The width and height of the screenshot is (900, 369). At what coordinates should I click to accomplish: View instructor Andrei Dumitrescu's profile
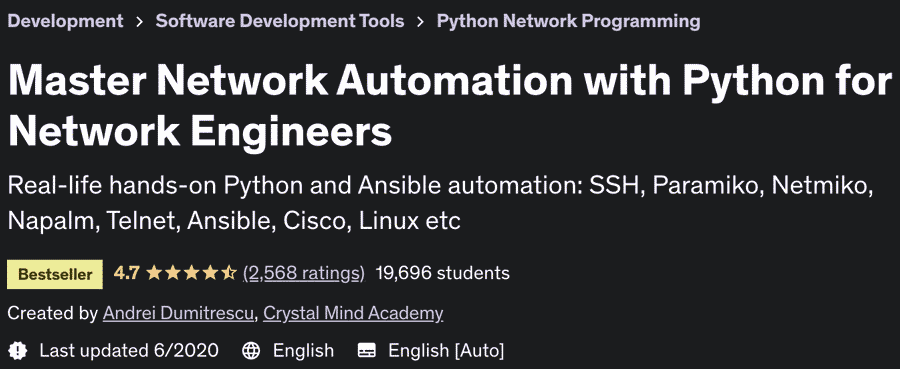180,313
